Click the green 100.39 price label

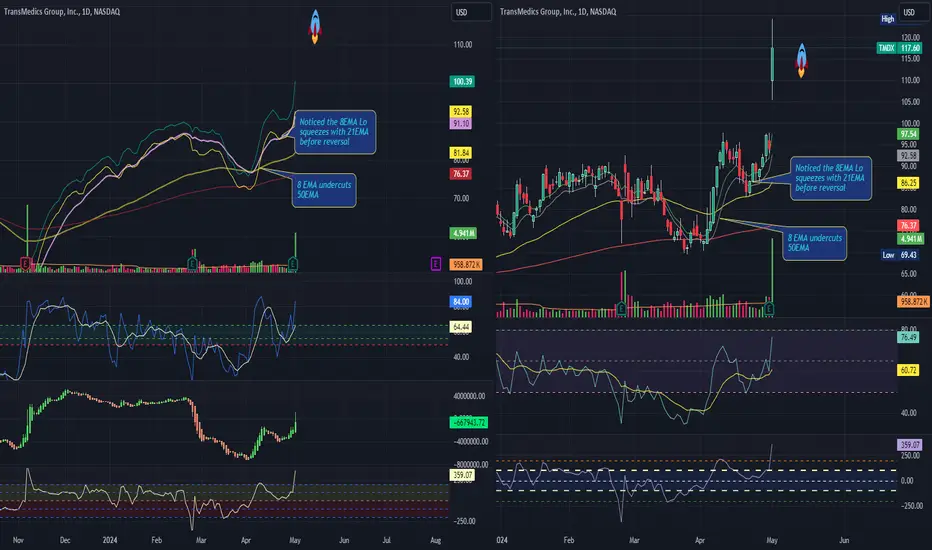click(462, 81)
